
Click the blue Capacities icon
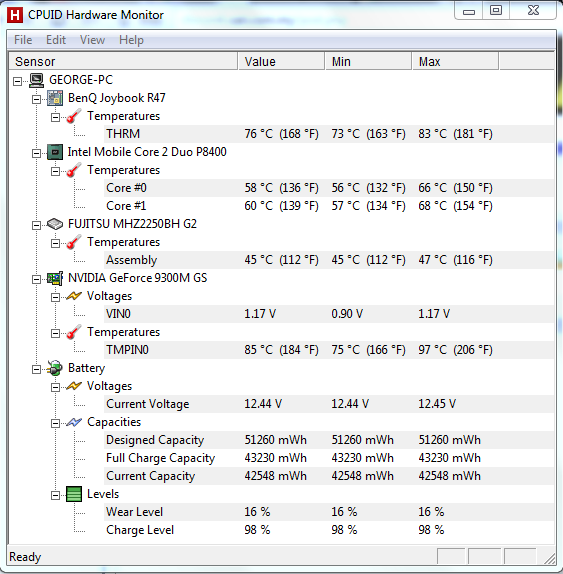click(74, 422)
